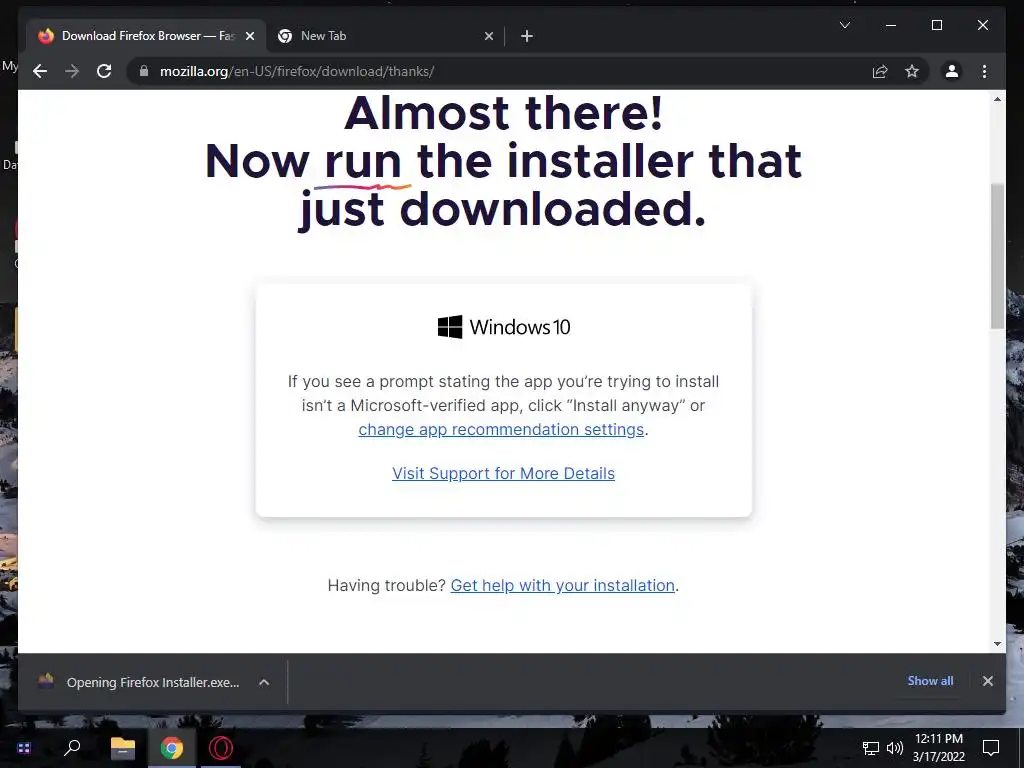Click the scrollbar up arrow
Image resolution: width=1024 pixels, height=768 pixels.
[x=997, y=99]
